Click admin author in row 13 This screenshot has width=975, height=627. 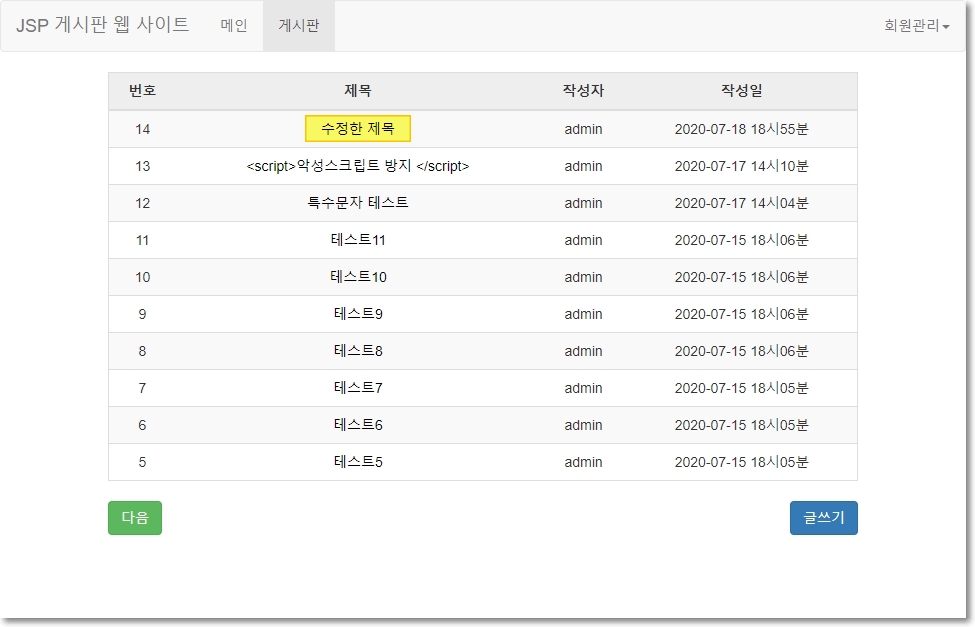click(x=583, y=166)
